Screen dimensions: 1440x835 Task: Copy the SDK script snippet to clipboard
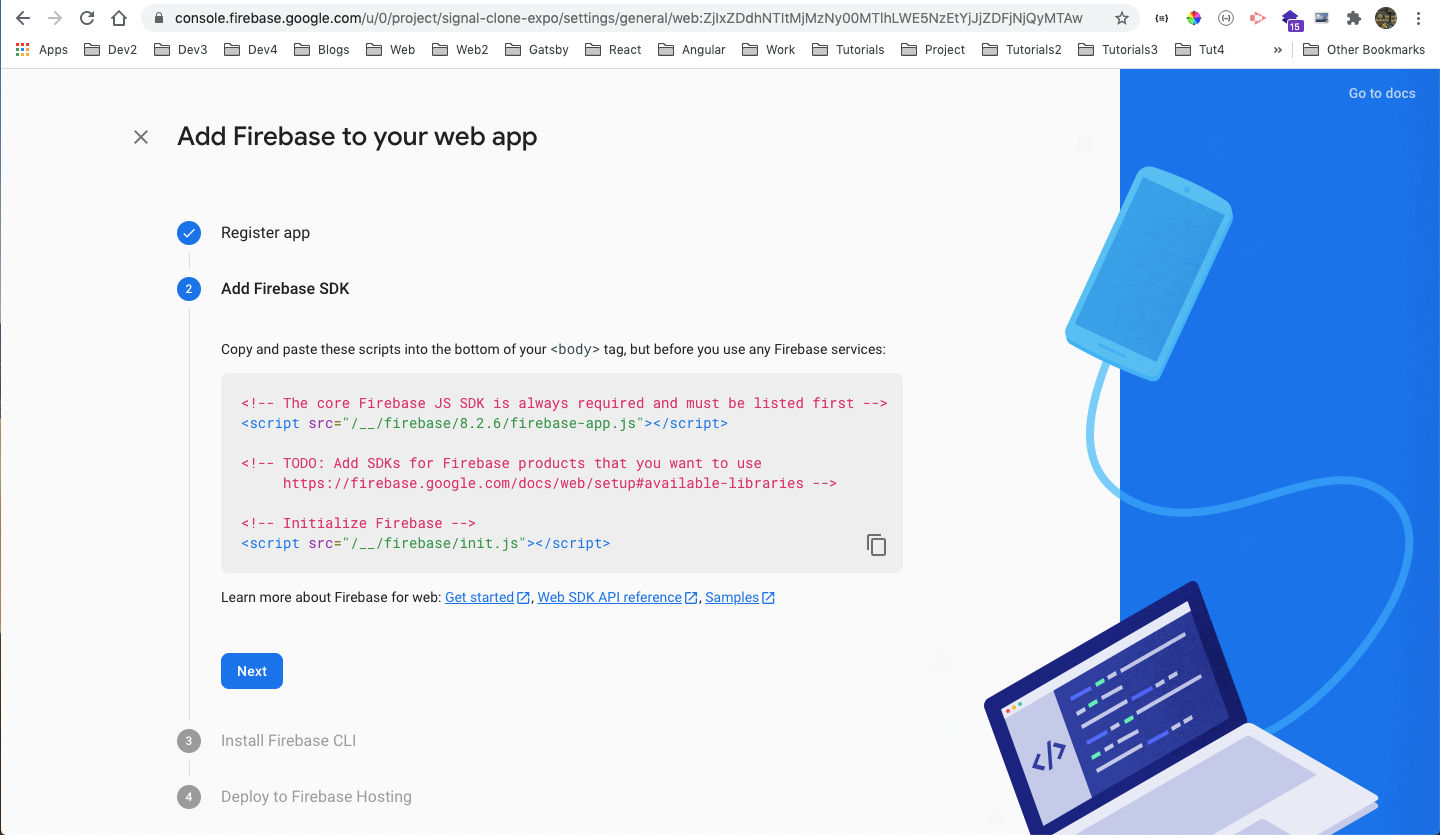click(x=876, y=545)
